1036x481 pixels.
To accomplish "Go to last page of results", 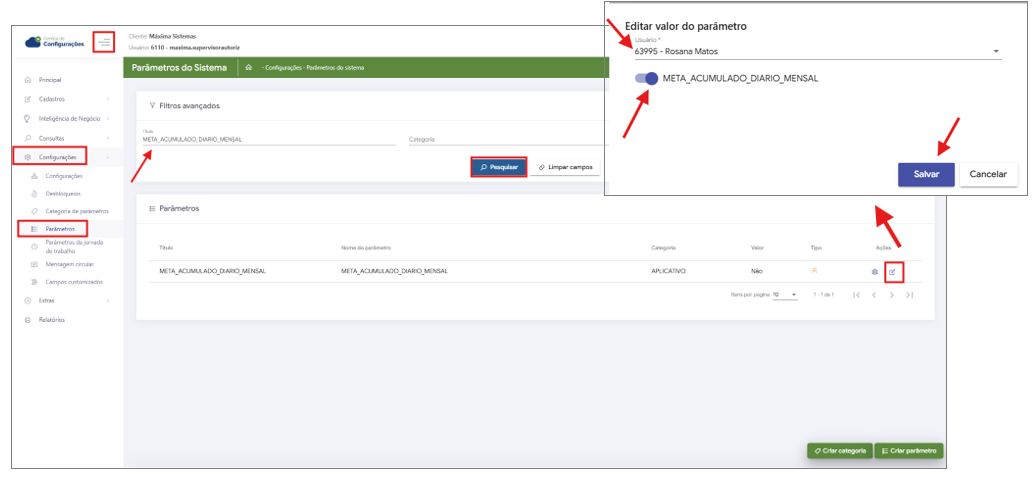I will [909, 295].
